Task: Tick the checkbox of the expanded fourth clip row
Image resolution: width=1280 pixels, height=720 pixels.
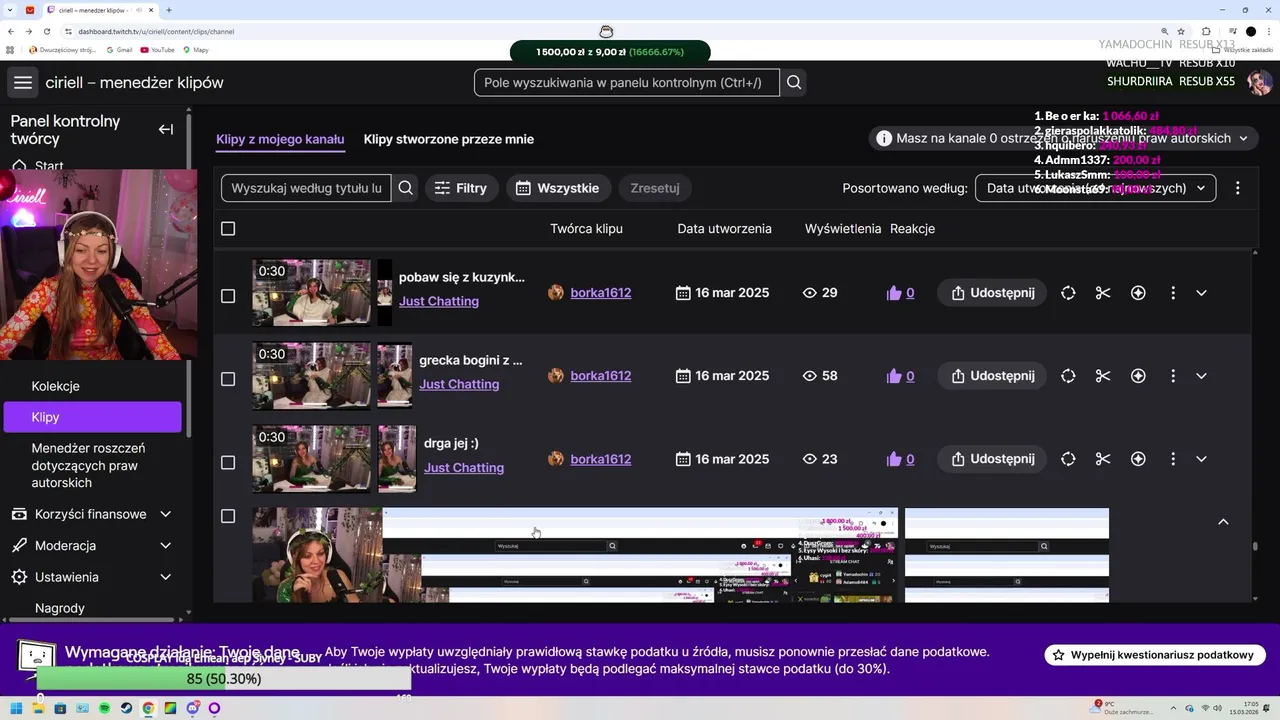Action: [228, 516]
